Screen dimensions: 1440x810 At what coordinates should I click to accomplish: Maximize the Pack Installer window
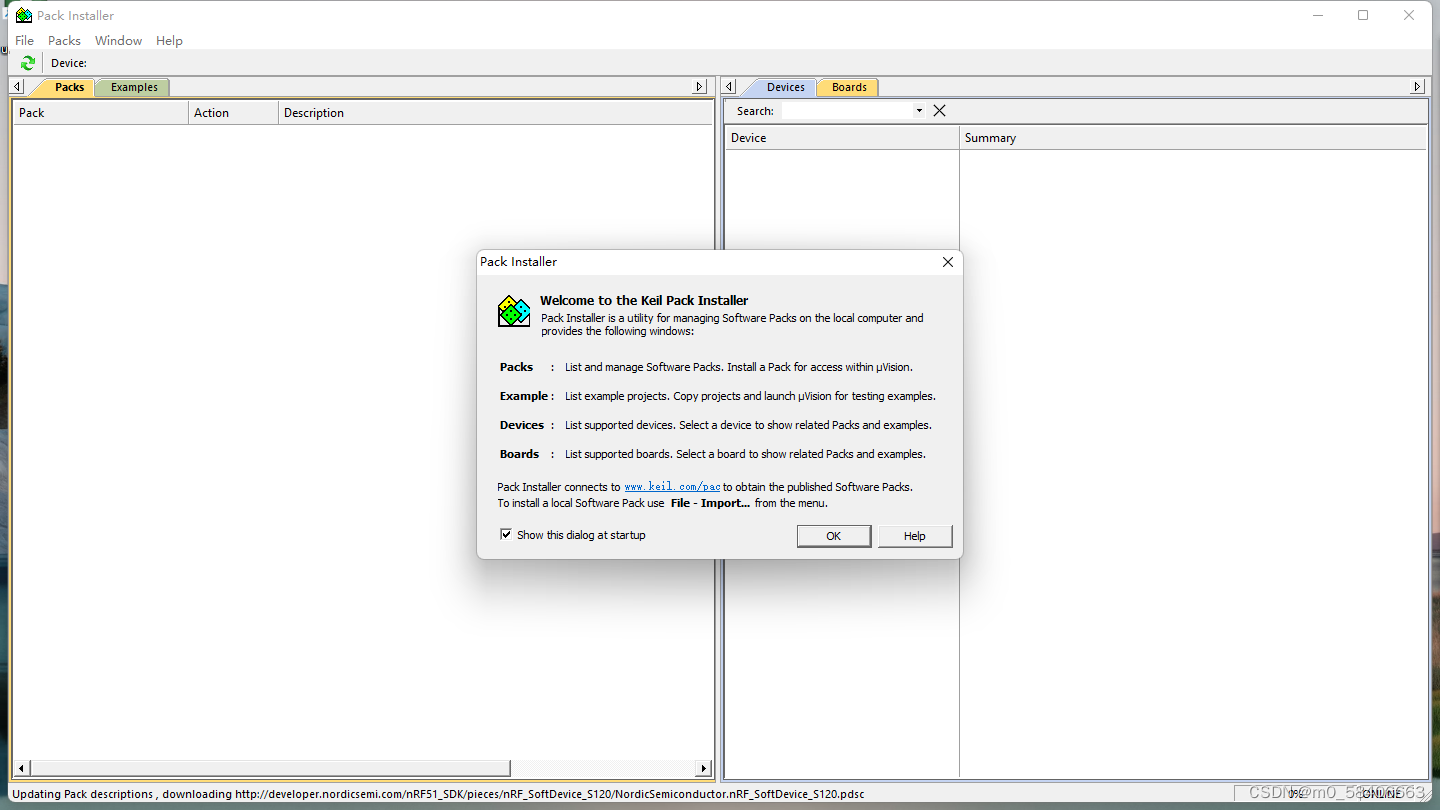click(x=1363, y=15)
